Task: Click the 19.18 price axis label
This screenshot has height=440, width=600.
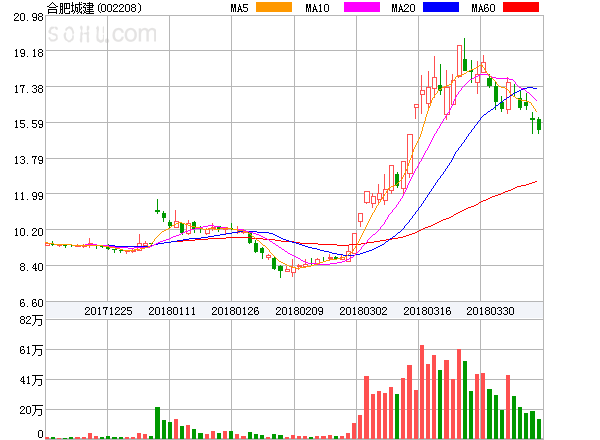Action: pyautogui.click(x=29, y=53)
